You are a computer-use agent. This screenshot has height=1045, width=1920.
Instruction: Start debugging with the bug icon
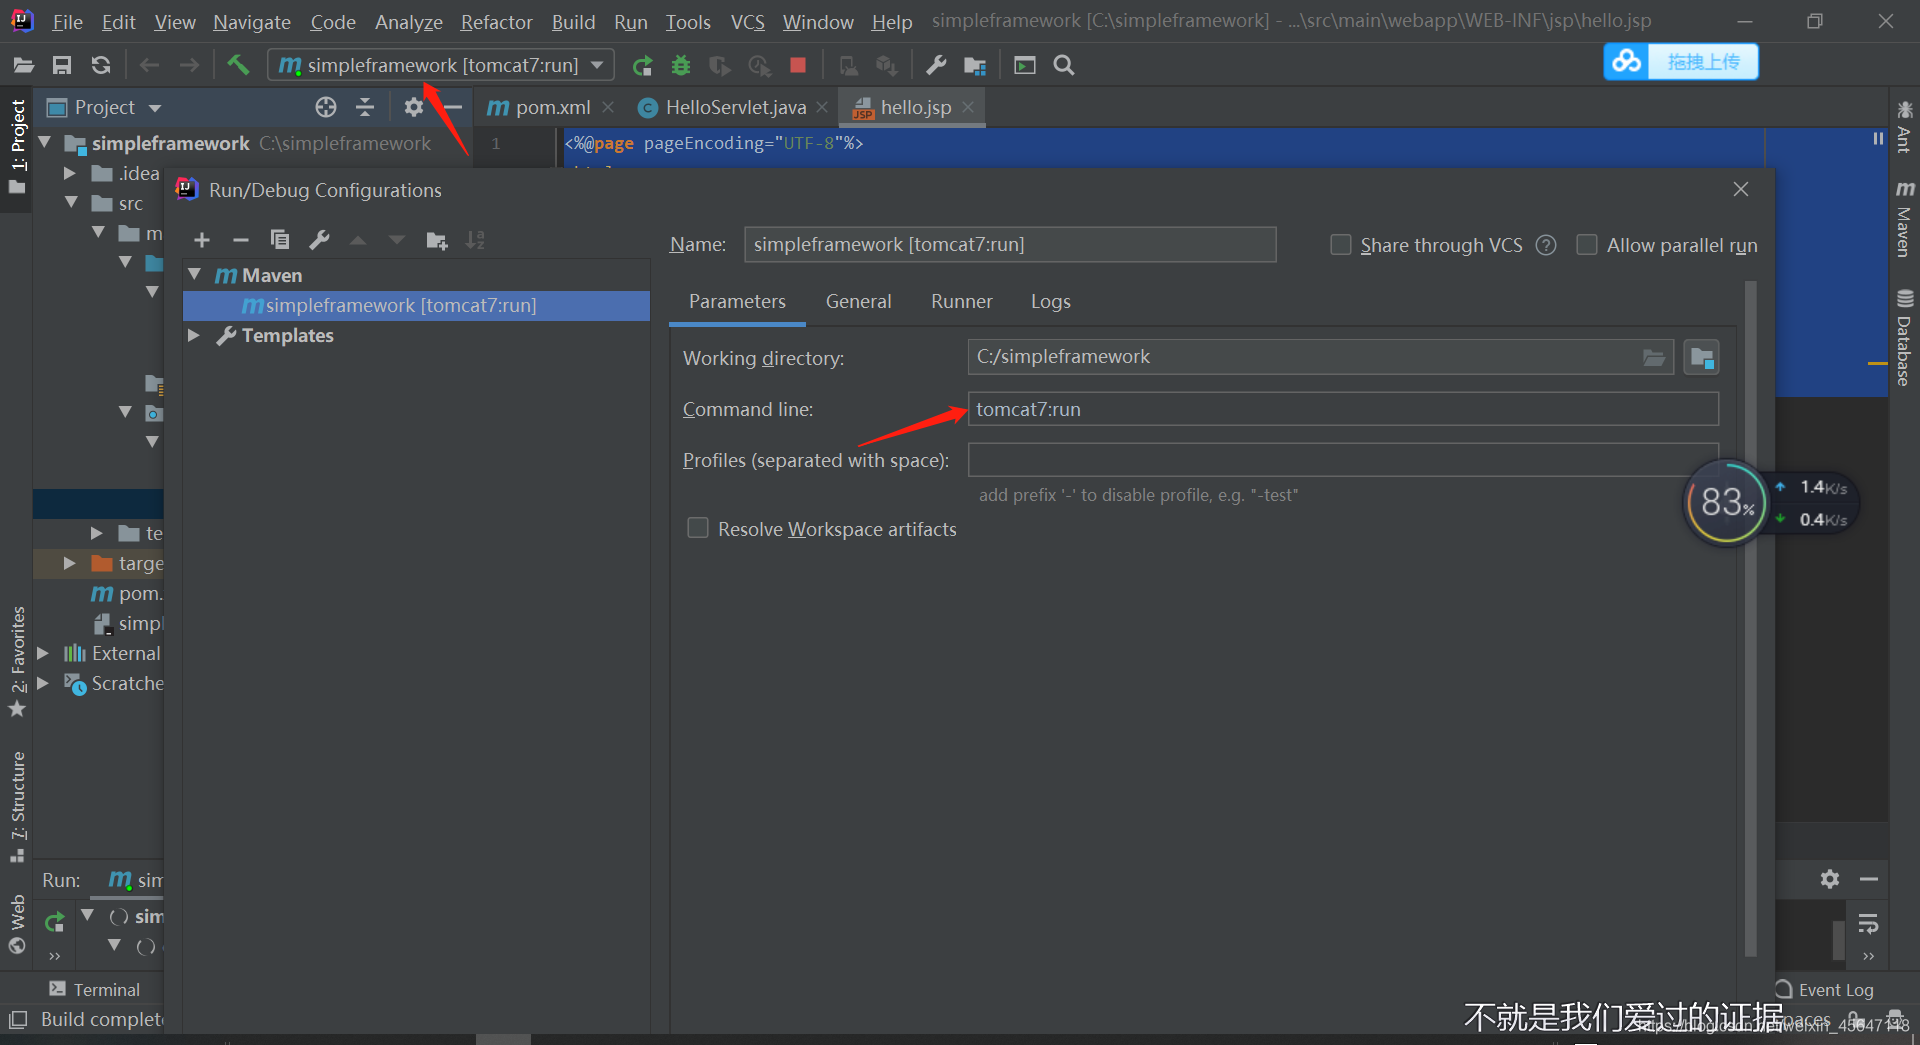click(681, 65)
